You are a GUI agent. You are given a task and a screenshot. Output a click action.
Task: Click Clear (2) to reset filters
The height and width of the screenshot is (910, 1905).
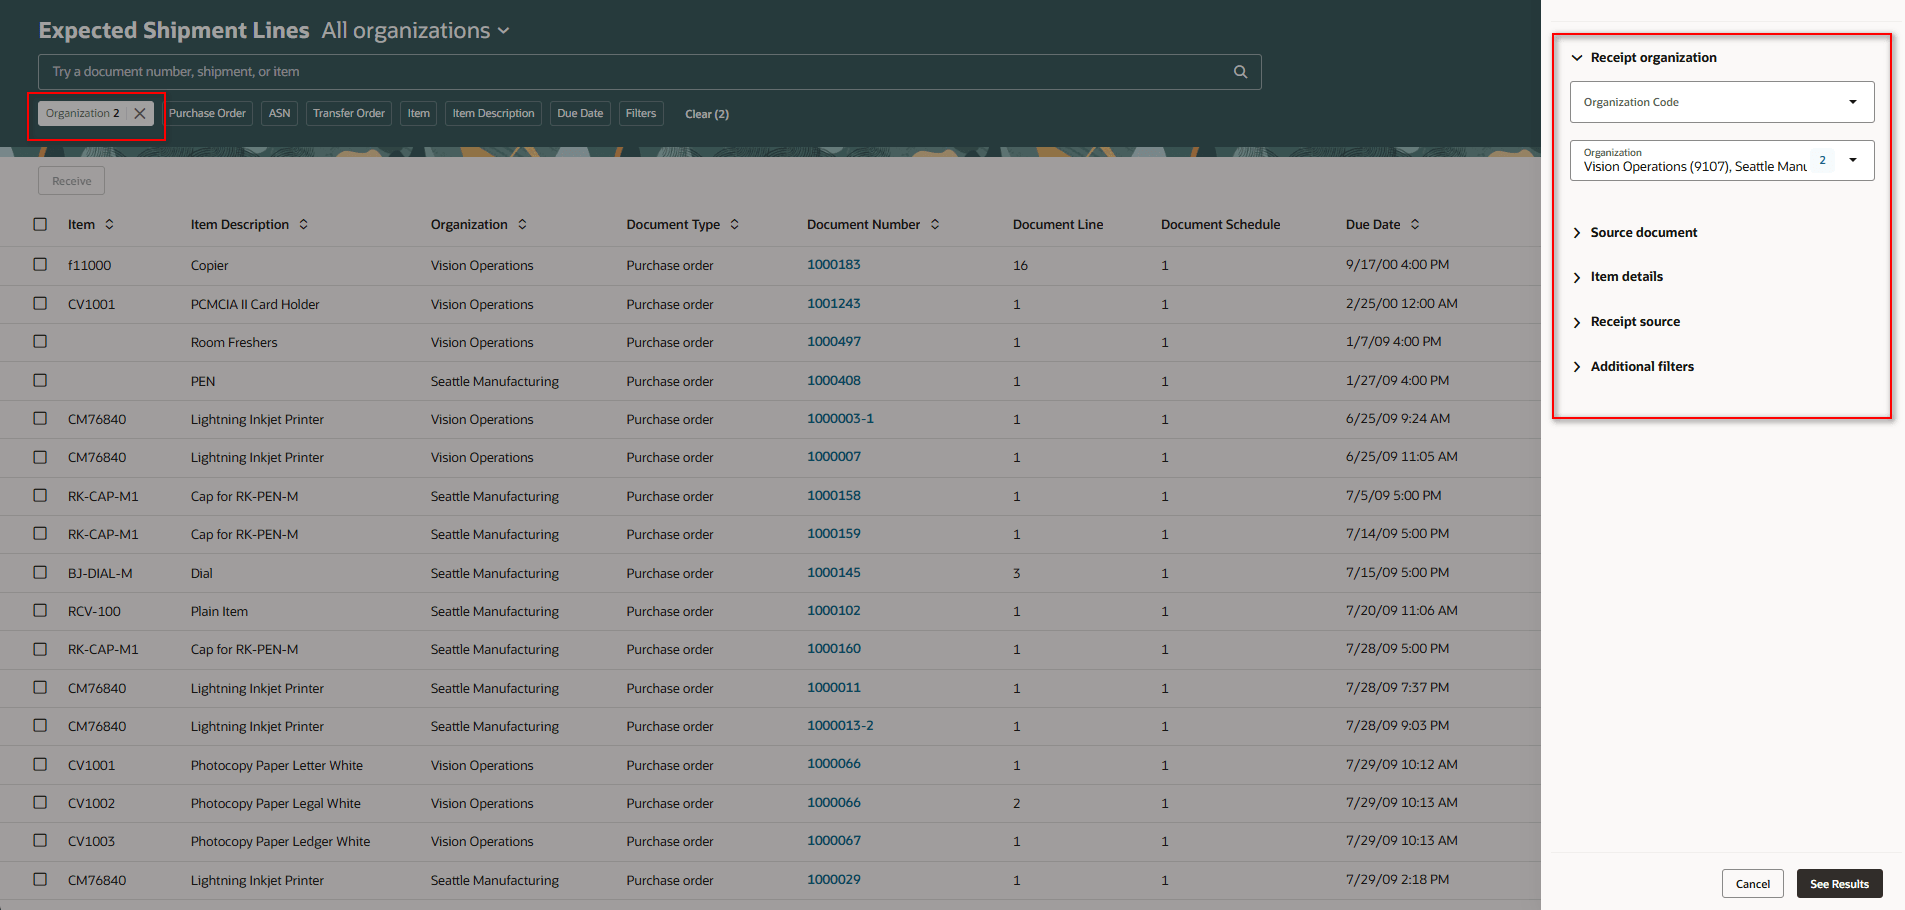pyautogui.click(x=707, y=114)
